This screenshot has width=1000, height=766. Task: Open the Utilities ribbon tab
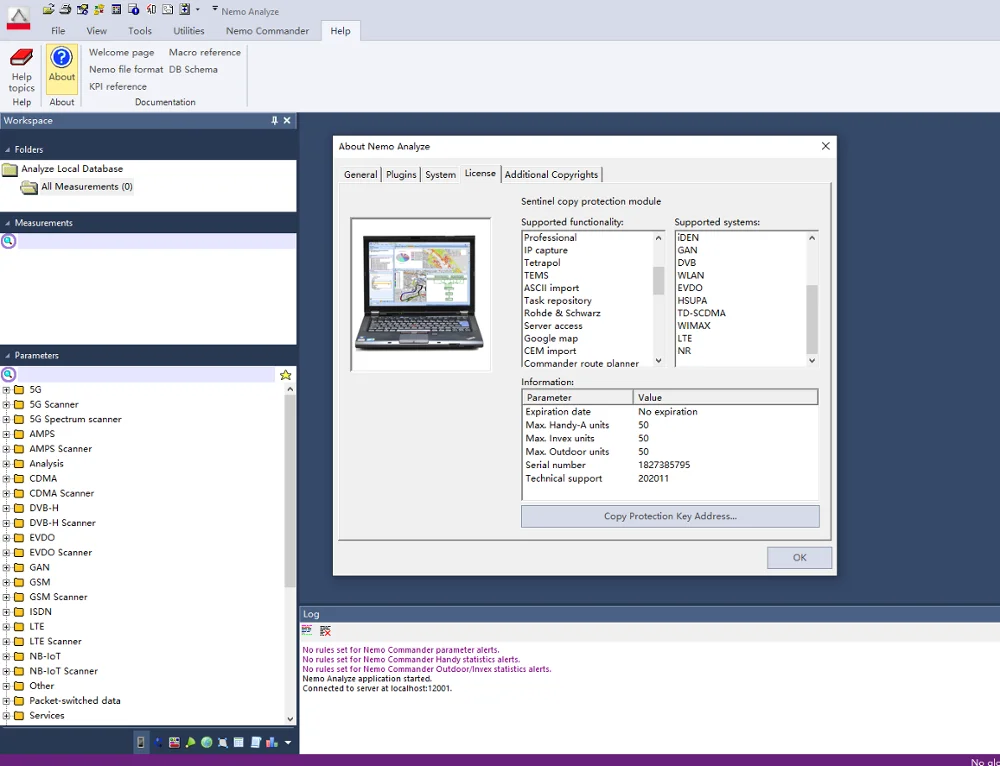[189, 31]
